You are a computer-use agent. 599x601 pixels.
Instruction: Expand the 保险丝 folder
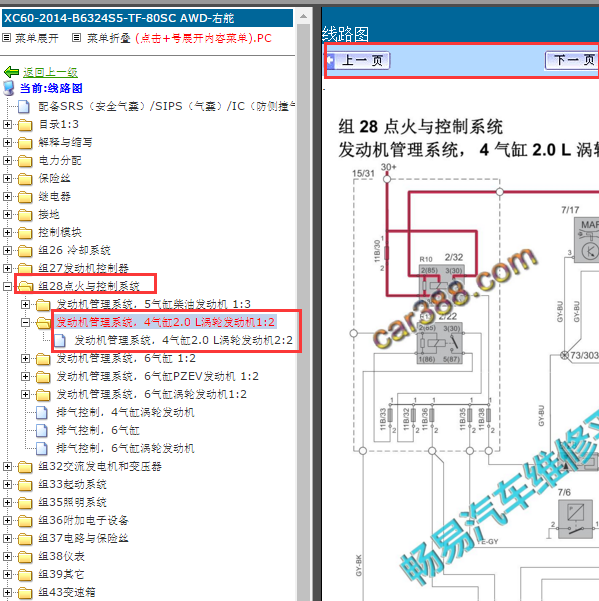pyautogui.click(x=7, y=178)
